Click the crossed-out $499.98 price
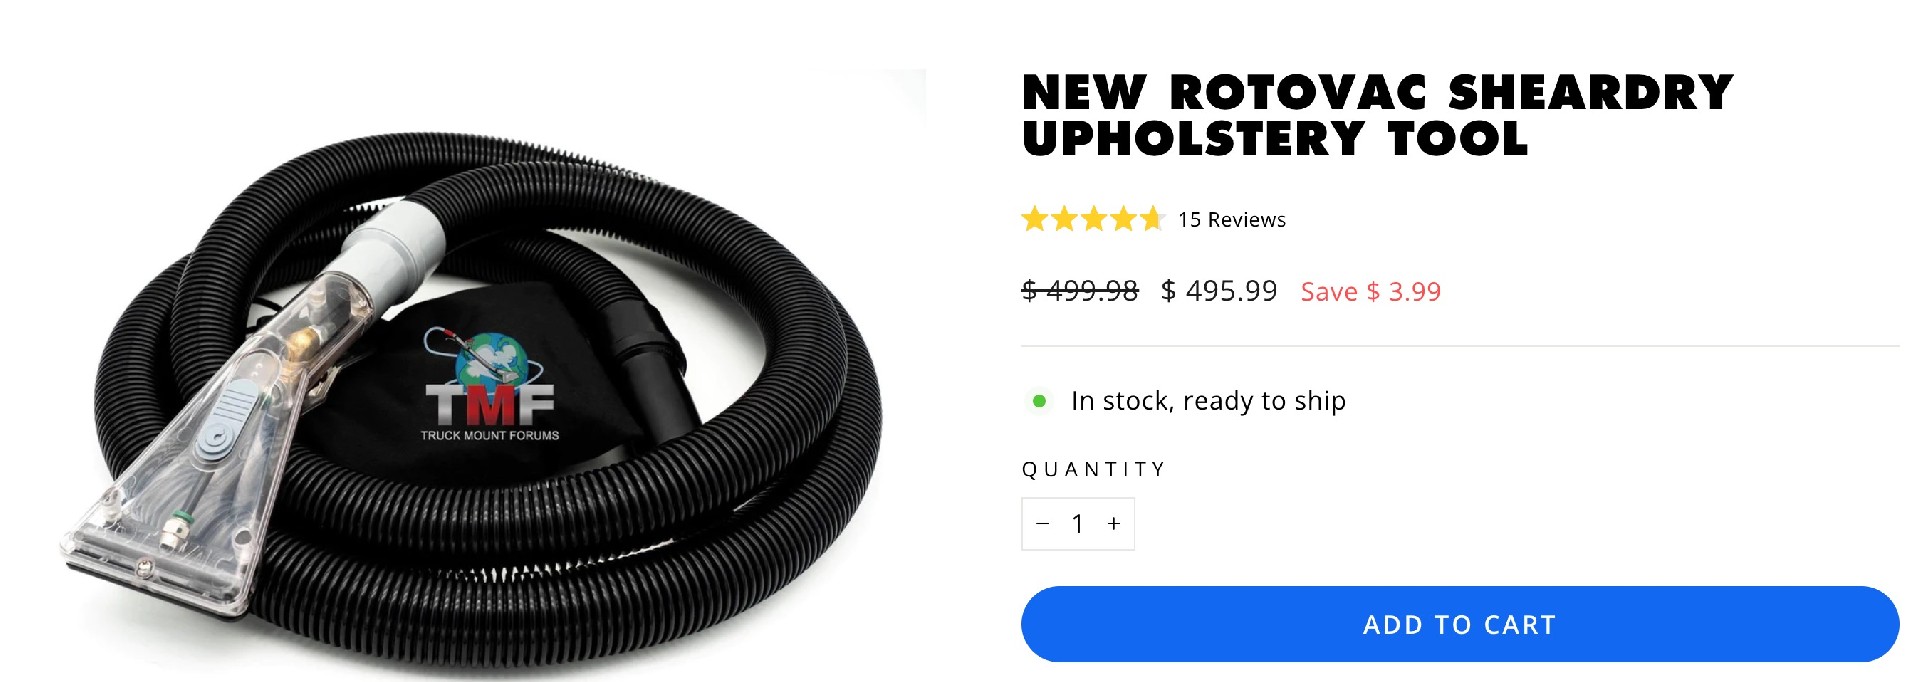The image size is (1920, 682). 1080,291
